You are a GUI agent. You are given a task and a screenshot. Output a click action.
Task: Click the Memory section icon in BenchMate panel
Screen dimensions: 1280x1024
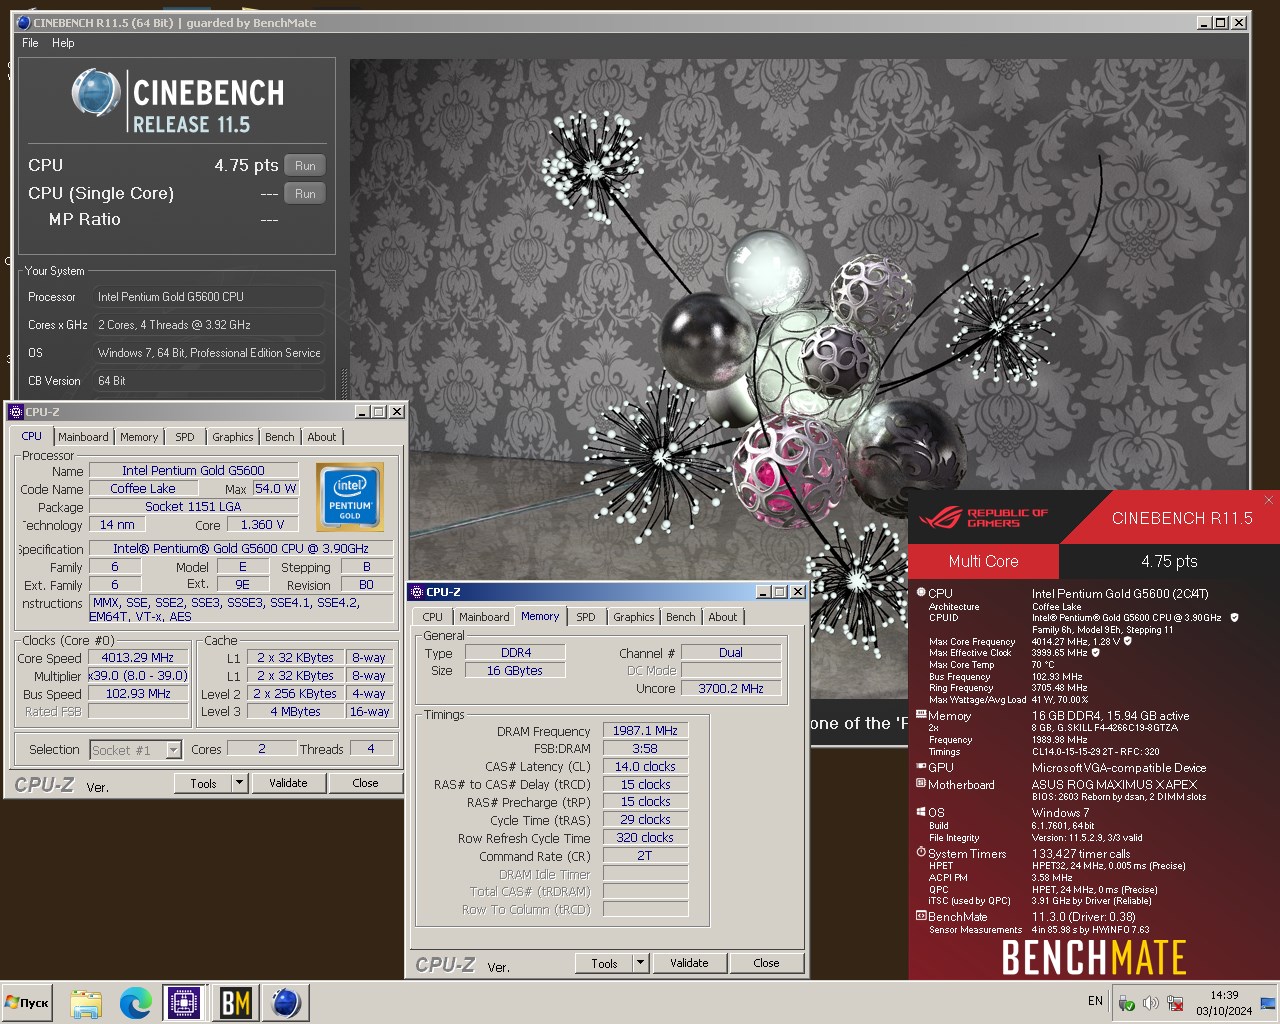click(921, 714)
